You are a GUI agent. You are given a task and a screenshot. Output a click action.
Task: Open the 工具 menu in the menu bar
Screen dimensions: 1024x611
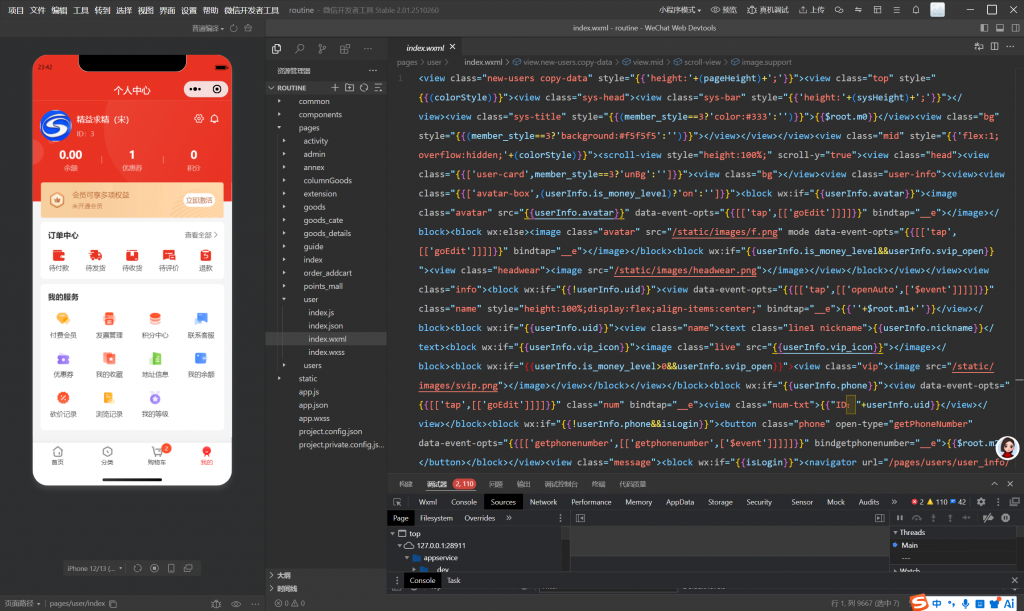pyautogui.click(x=81, y=9)
